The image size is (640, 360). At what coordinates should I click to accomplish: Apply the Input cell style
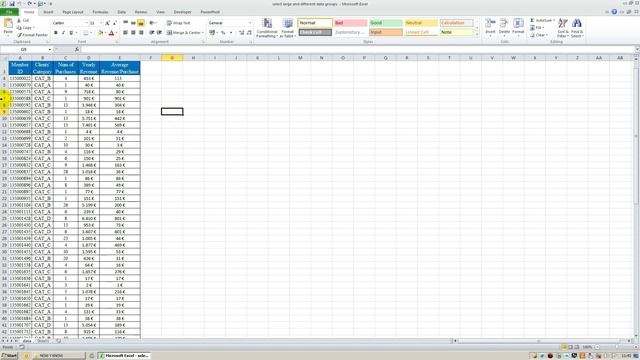[386, 32]
